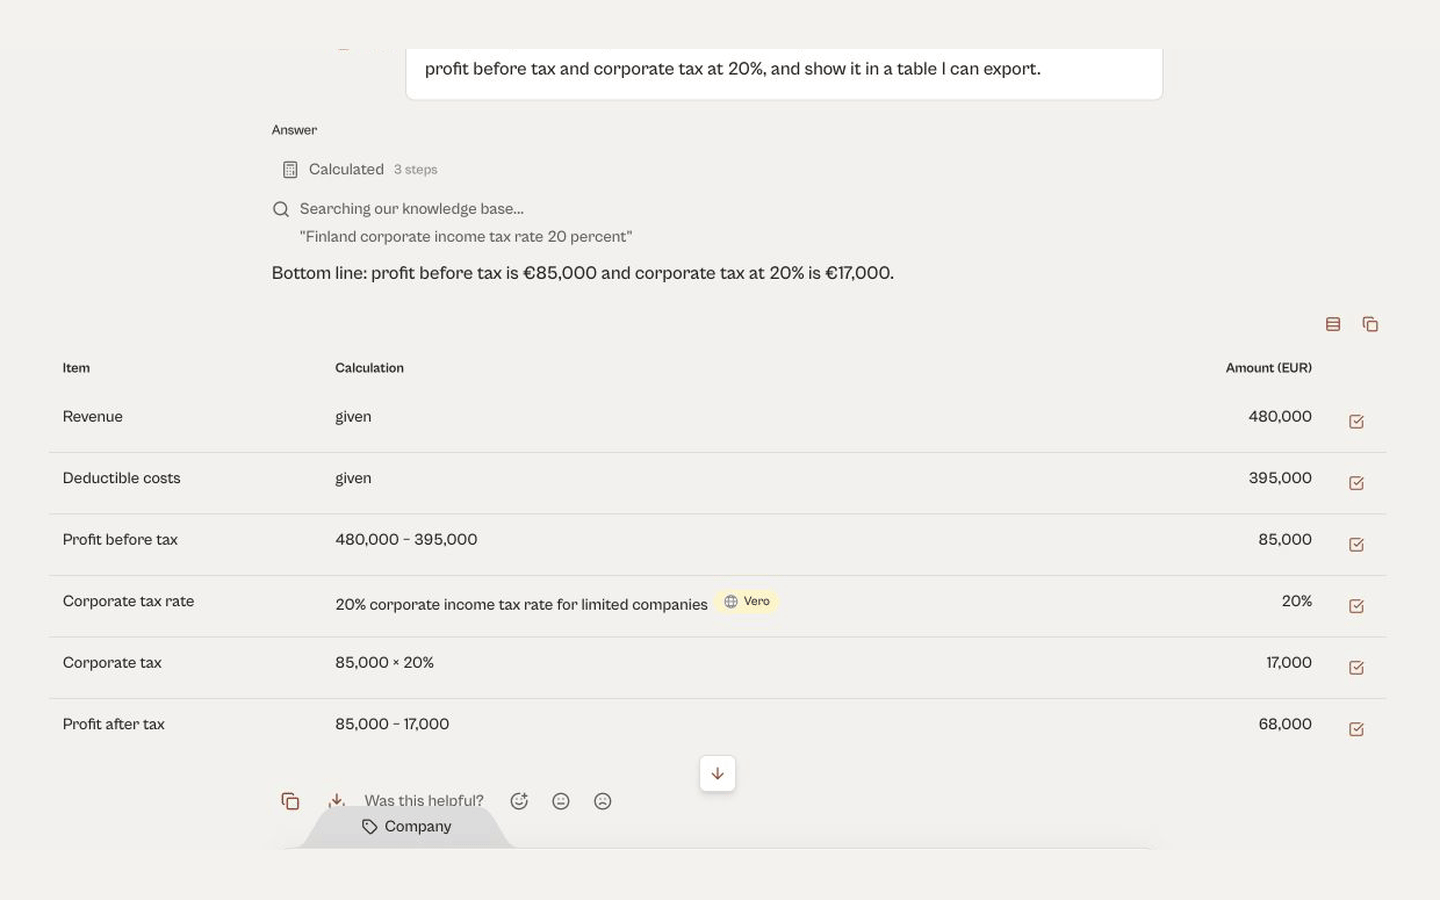Toggle the checkbox for Corporate tax rate row

click(x=1356, y=606)
